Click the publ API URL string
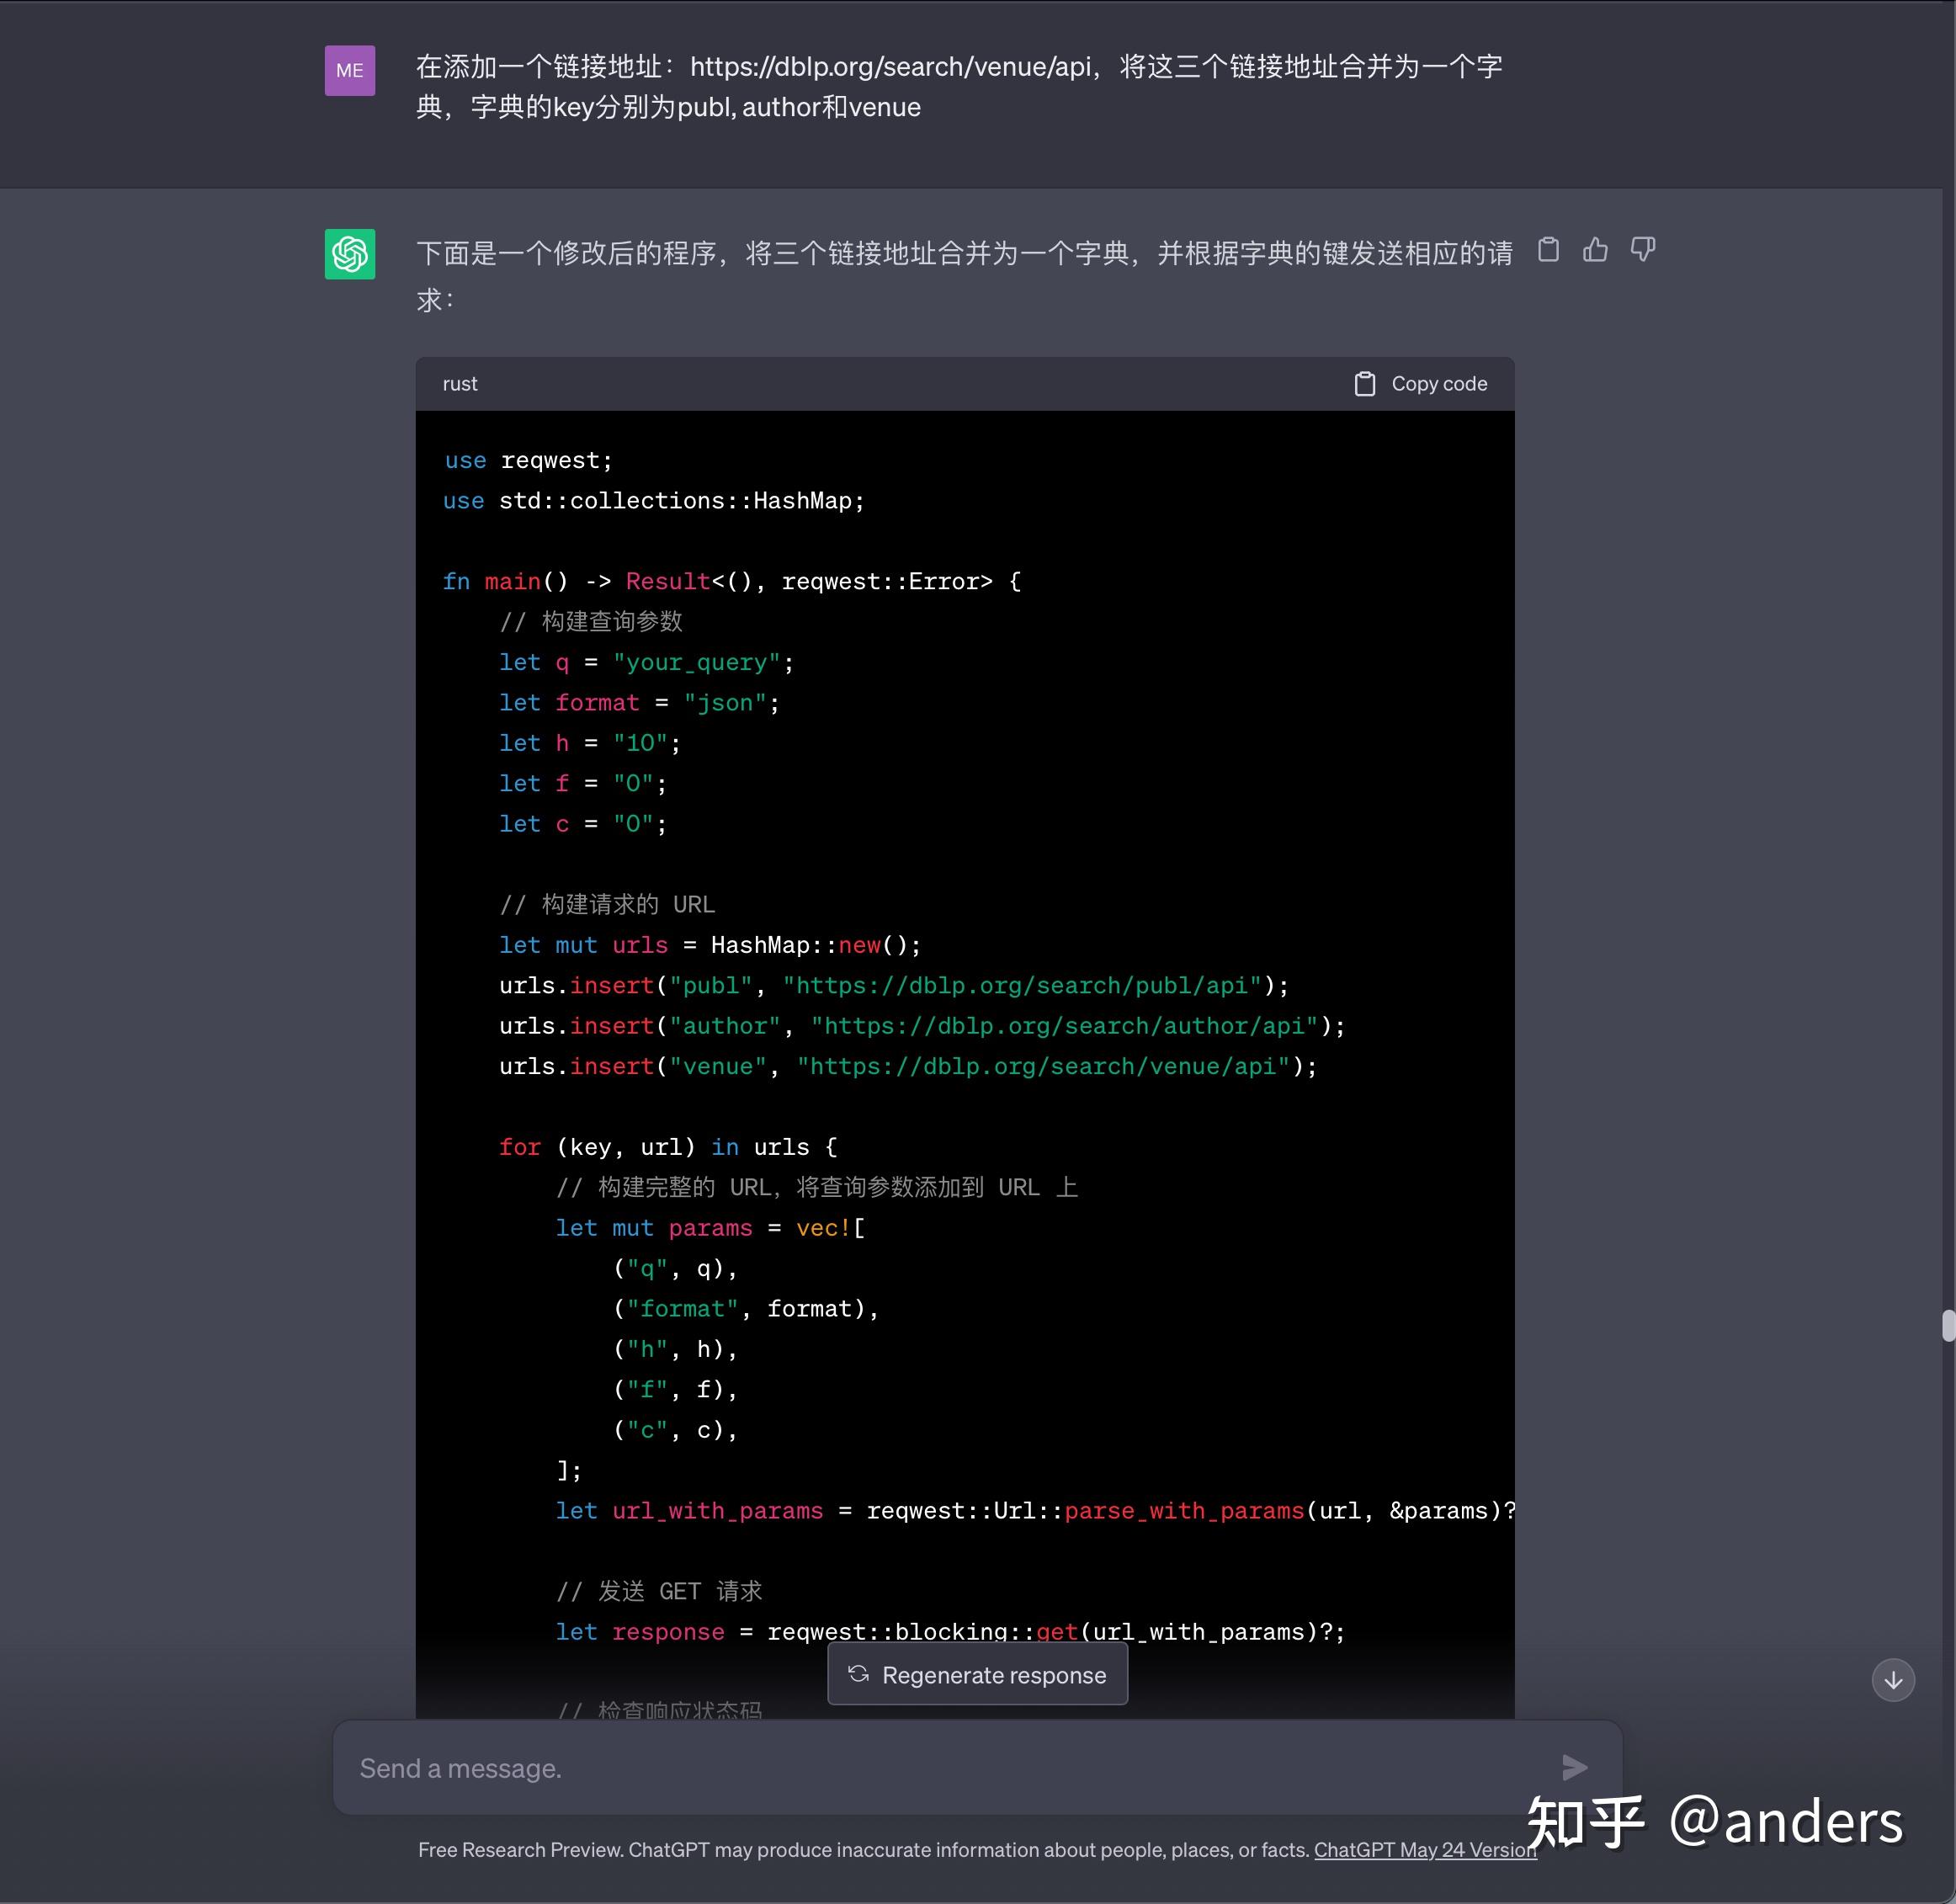Image resolution: width=1956 pixels, height=1904 pixels. [1022, 986]
